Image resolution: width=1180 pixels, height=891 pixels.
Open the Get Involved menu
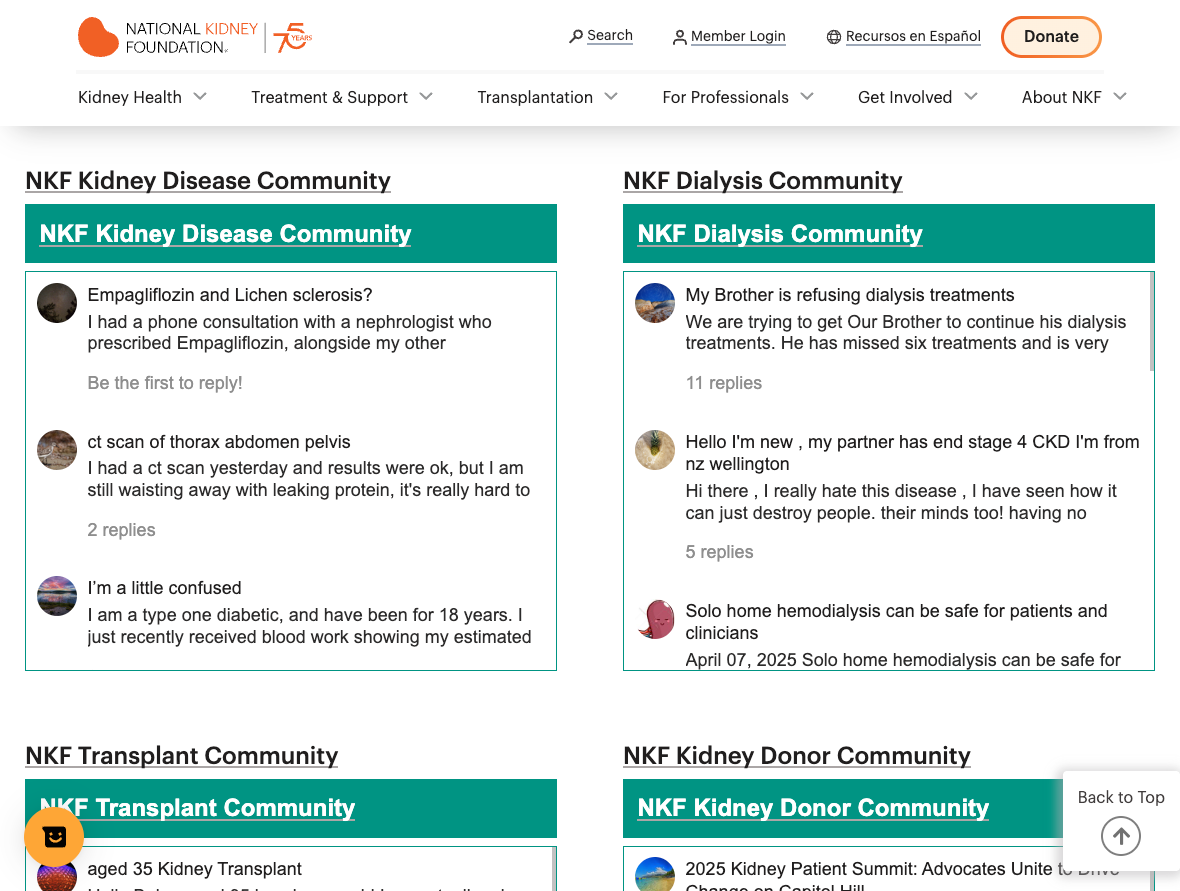pyautogui.click(x=905, y=97)
